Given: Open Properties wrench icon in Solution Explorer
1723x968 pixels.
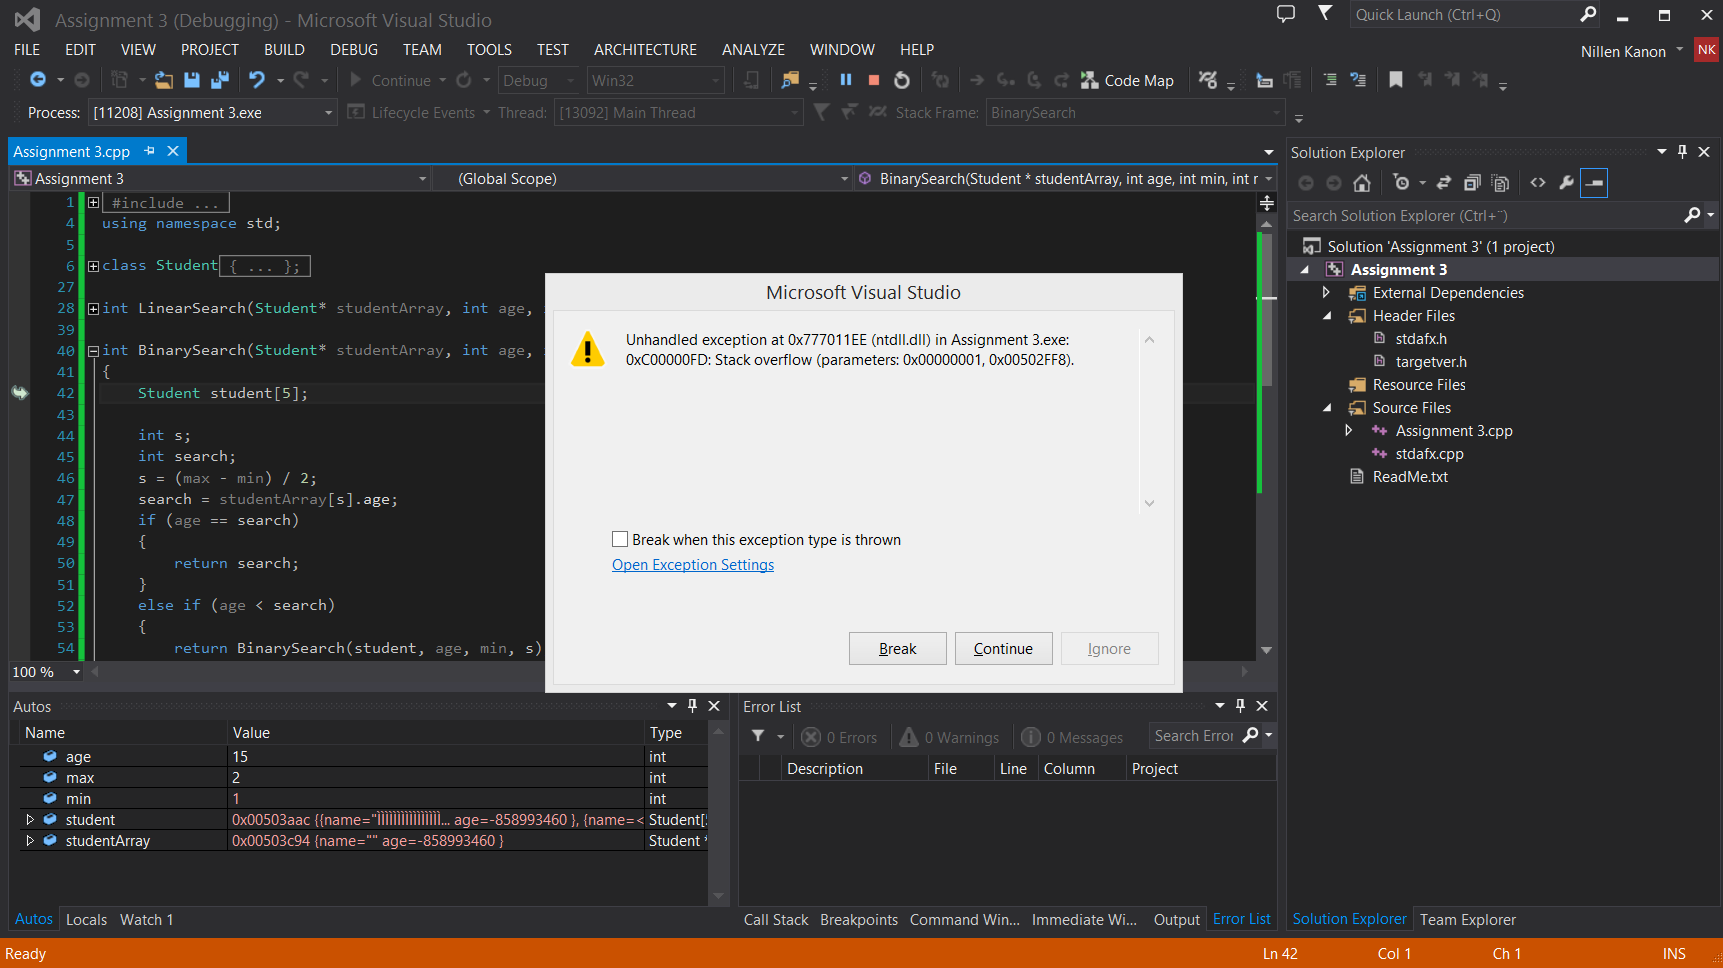Looking at the screenshot, I should pos(1566,183).
